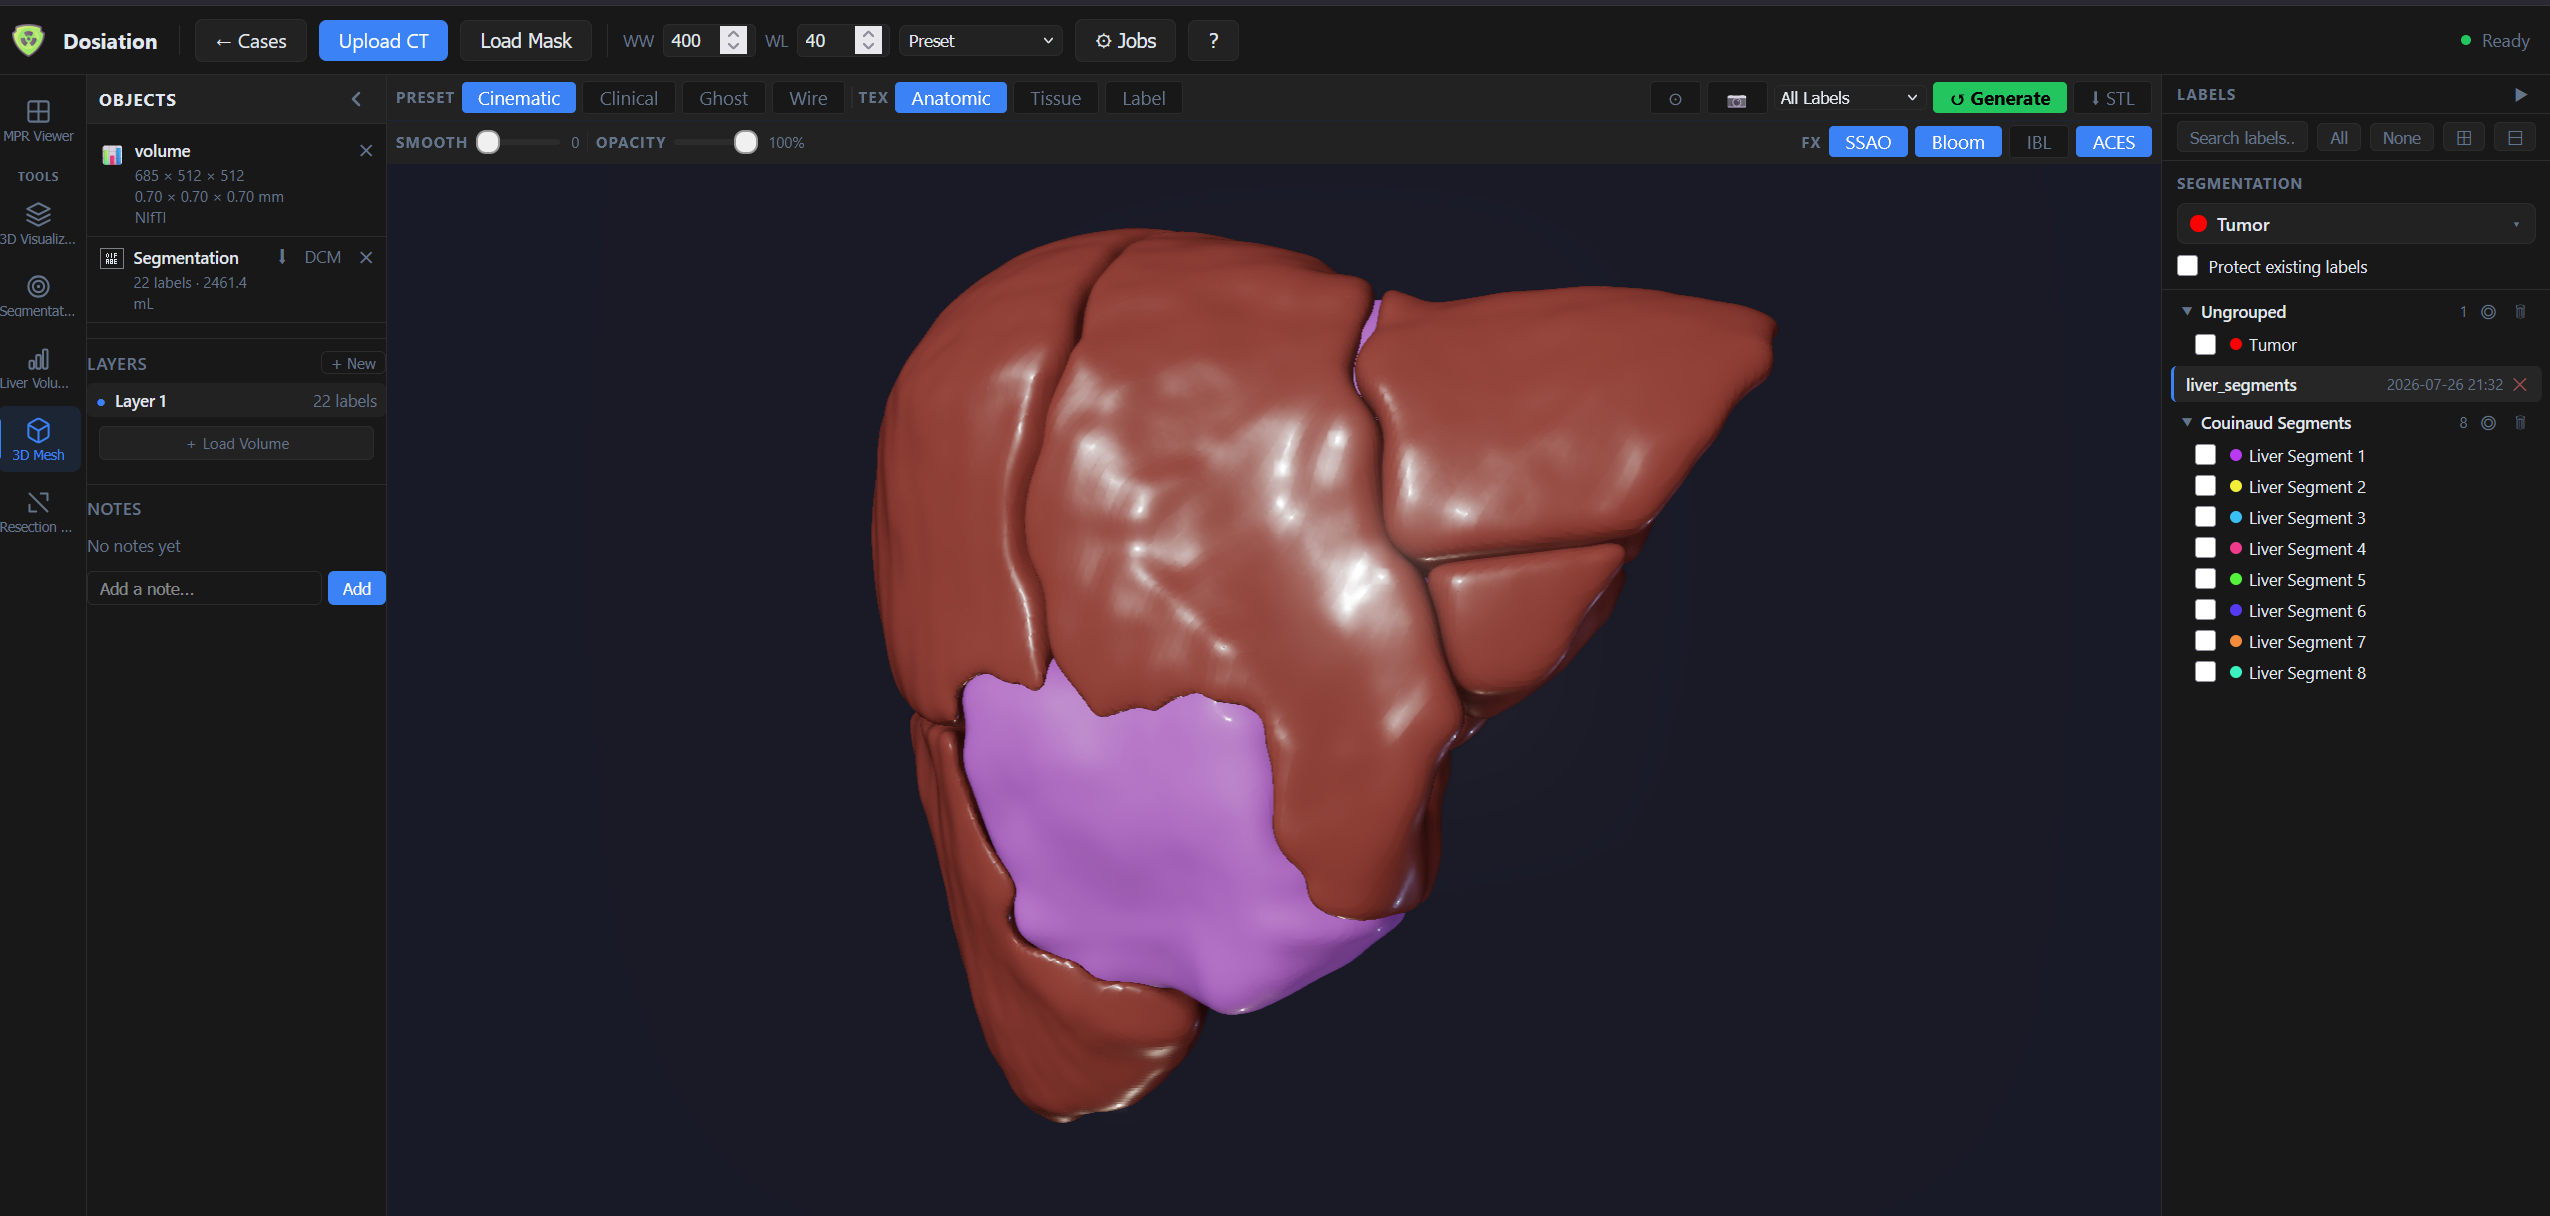Remove the volume object

pos(366,151)
